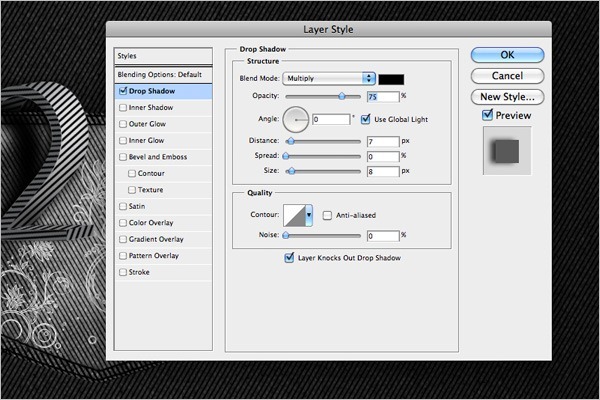Click the style preview thumbnail

(507, 151)
